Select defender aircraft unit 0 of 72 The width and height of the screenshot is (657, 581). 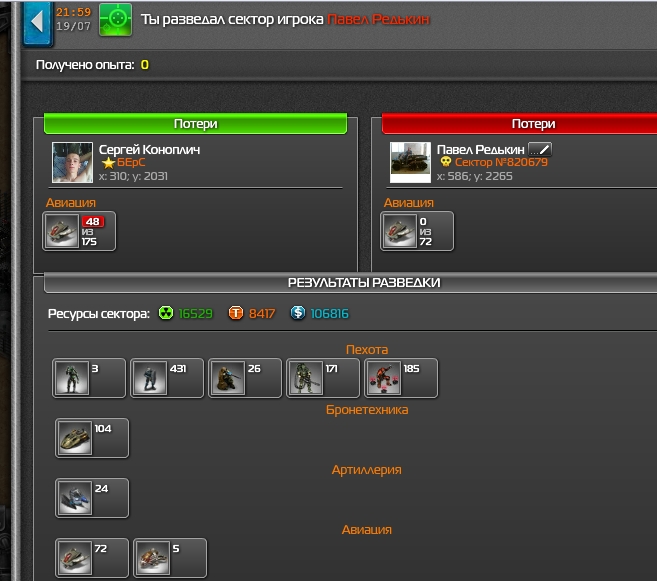416,231
